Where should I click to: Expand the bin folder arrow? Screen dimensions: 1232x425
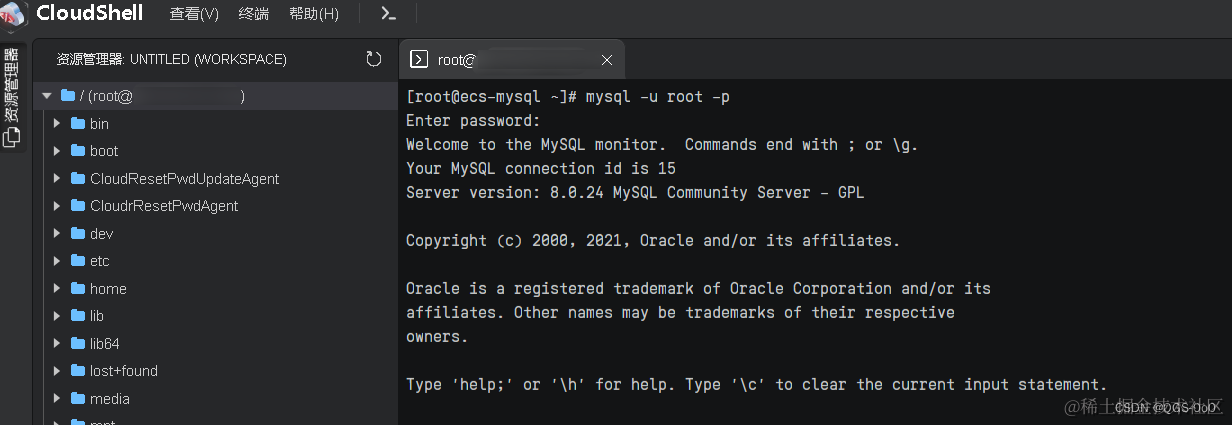click(57, 124)
